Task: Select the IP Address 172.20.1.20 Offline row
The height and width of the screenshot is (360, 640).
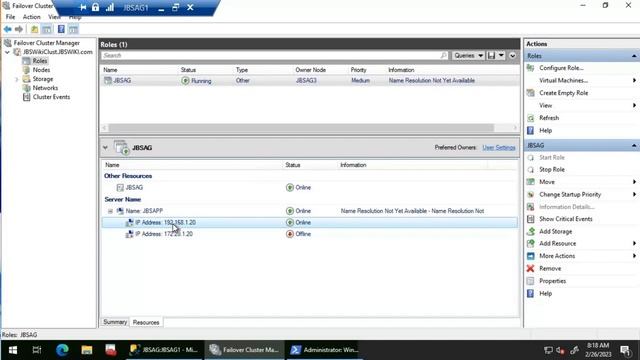Action: (310, 234)
